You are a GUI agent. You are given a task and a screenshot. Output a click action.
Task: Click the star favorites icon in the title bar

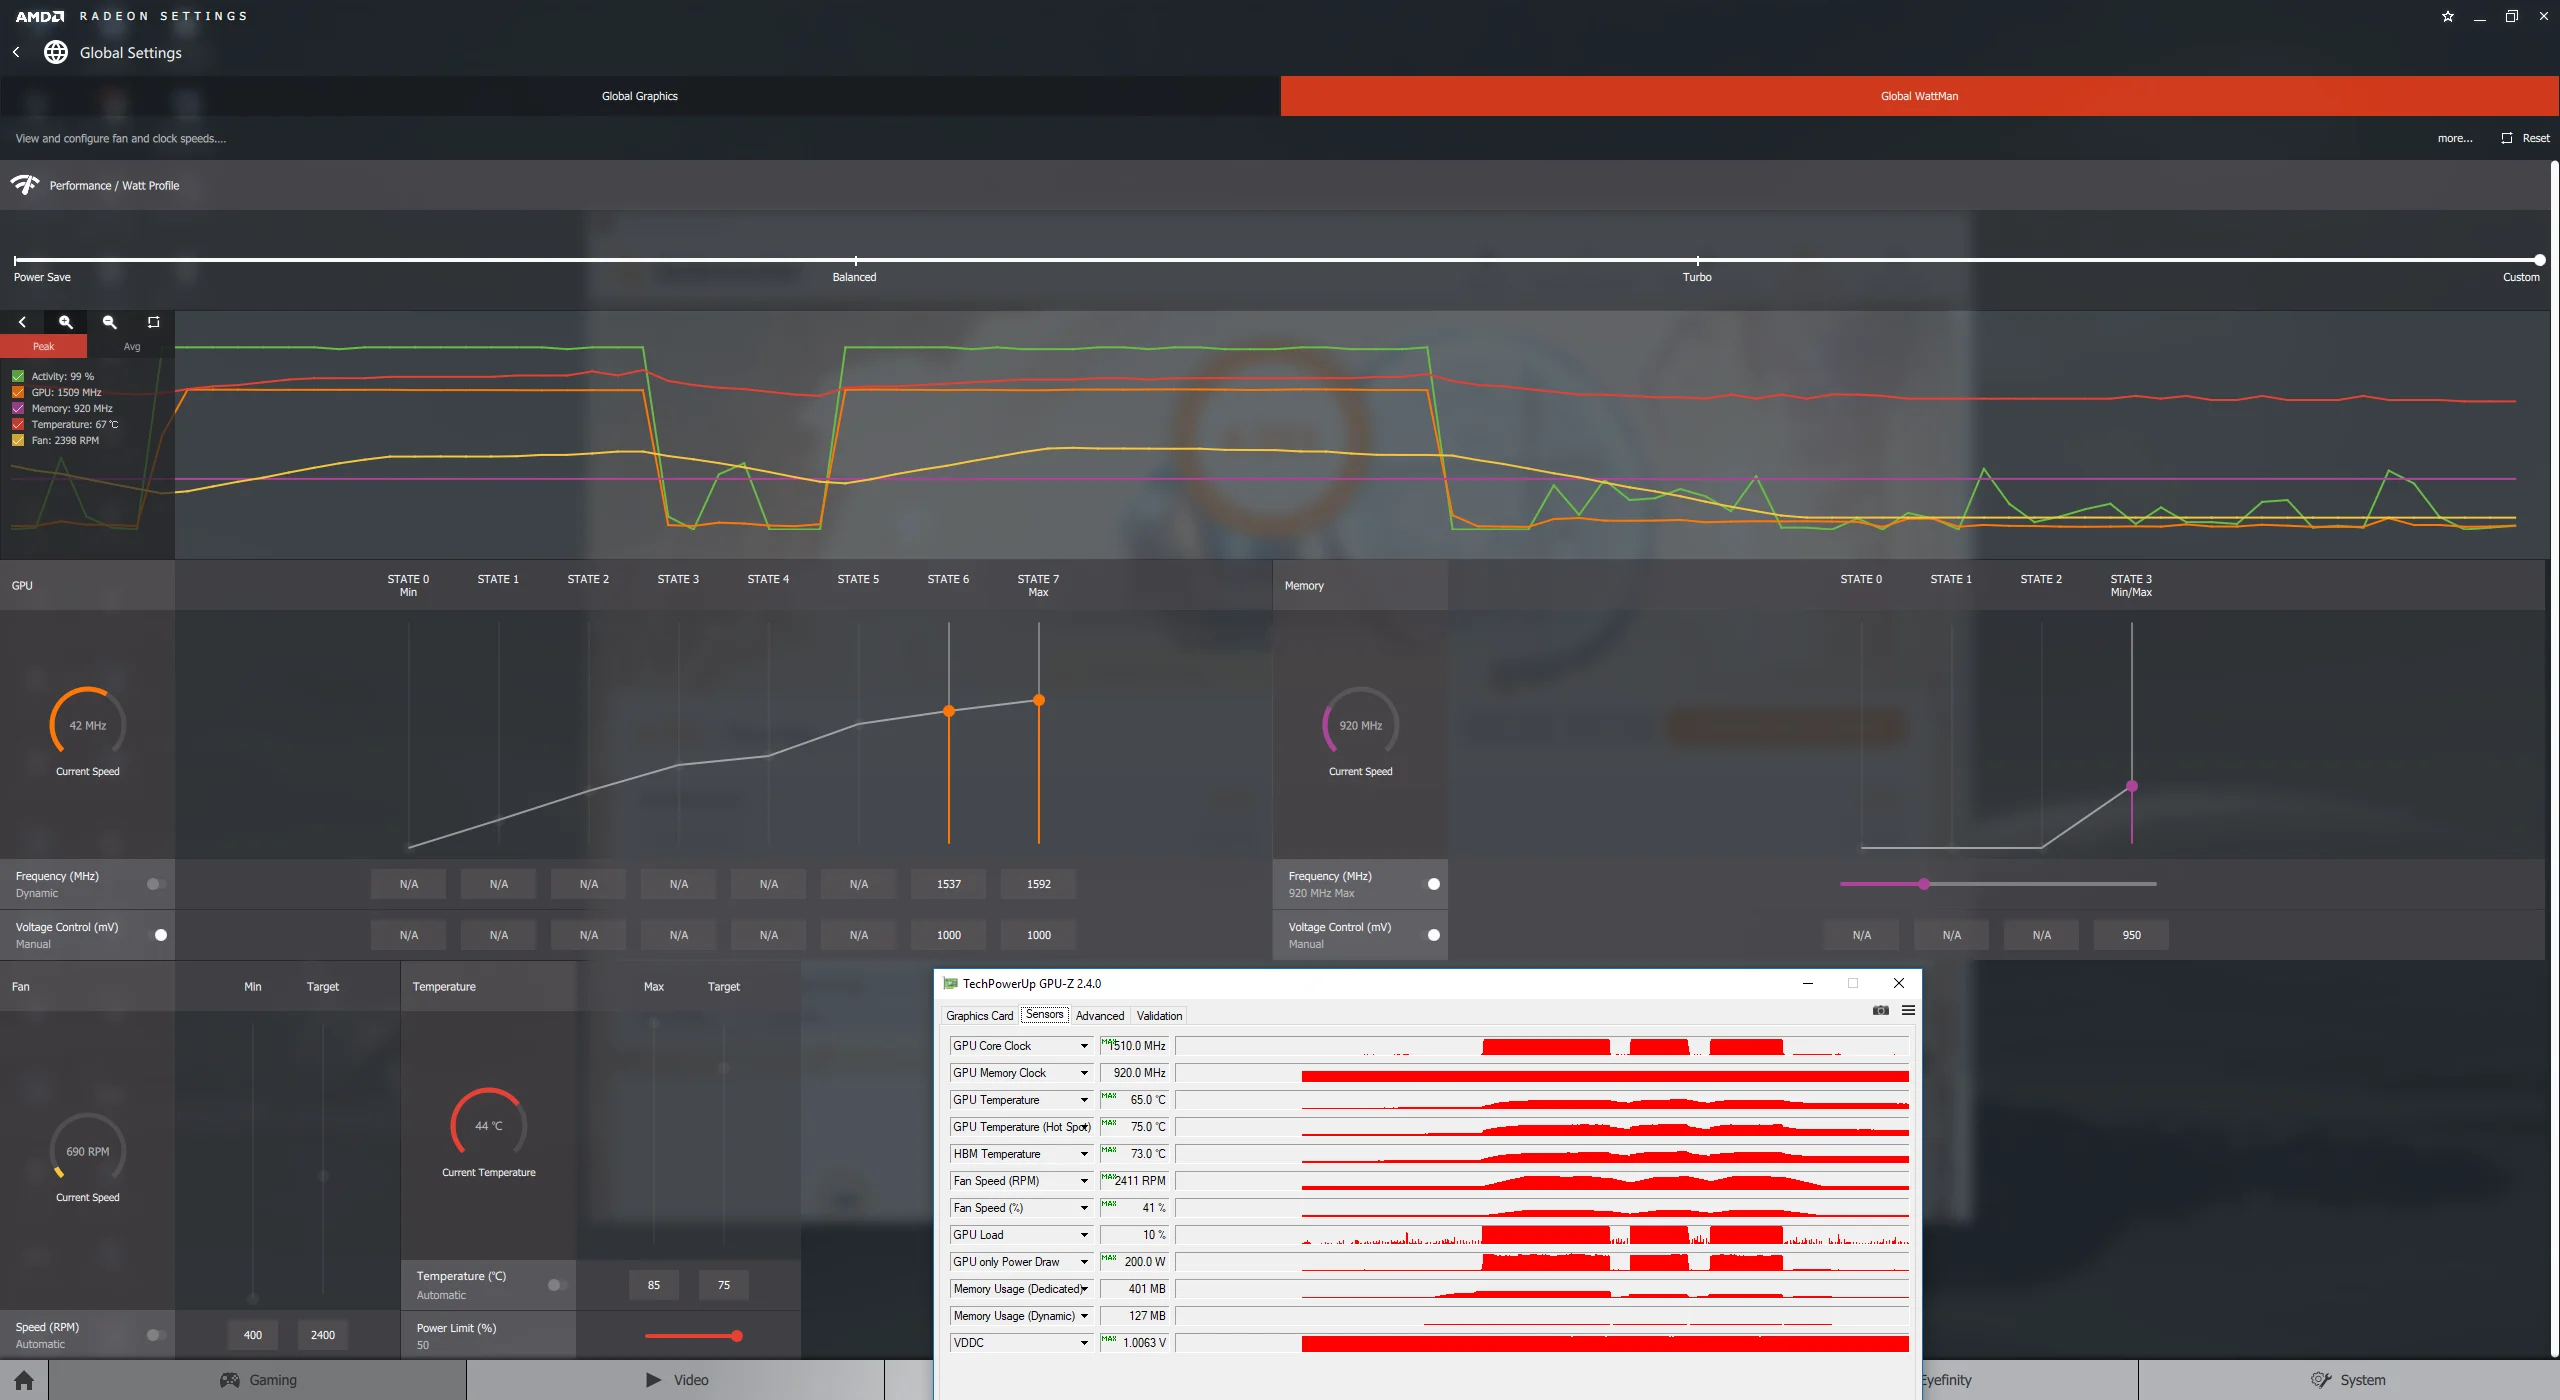tap(2447, 16)
